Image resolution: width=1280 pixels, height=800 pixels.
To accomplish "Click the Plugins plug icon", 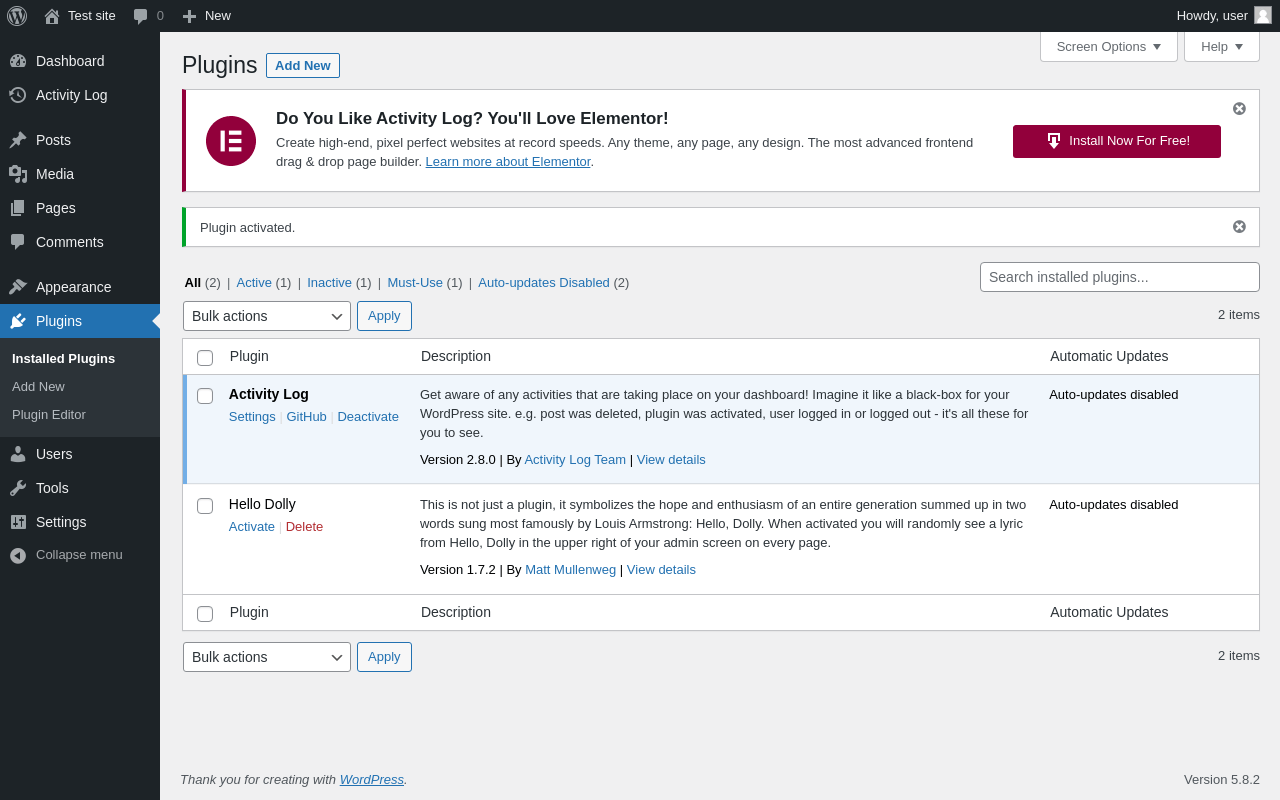I will pos(18,321).
